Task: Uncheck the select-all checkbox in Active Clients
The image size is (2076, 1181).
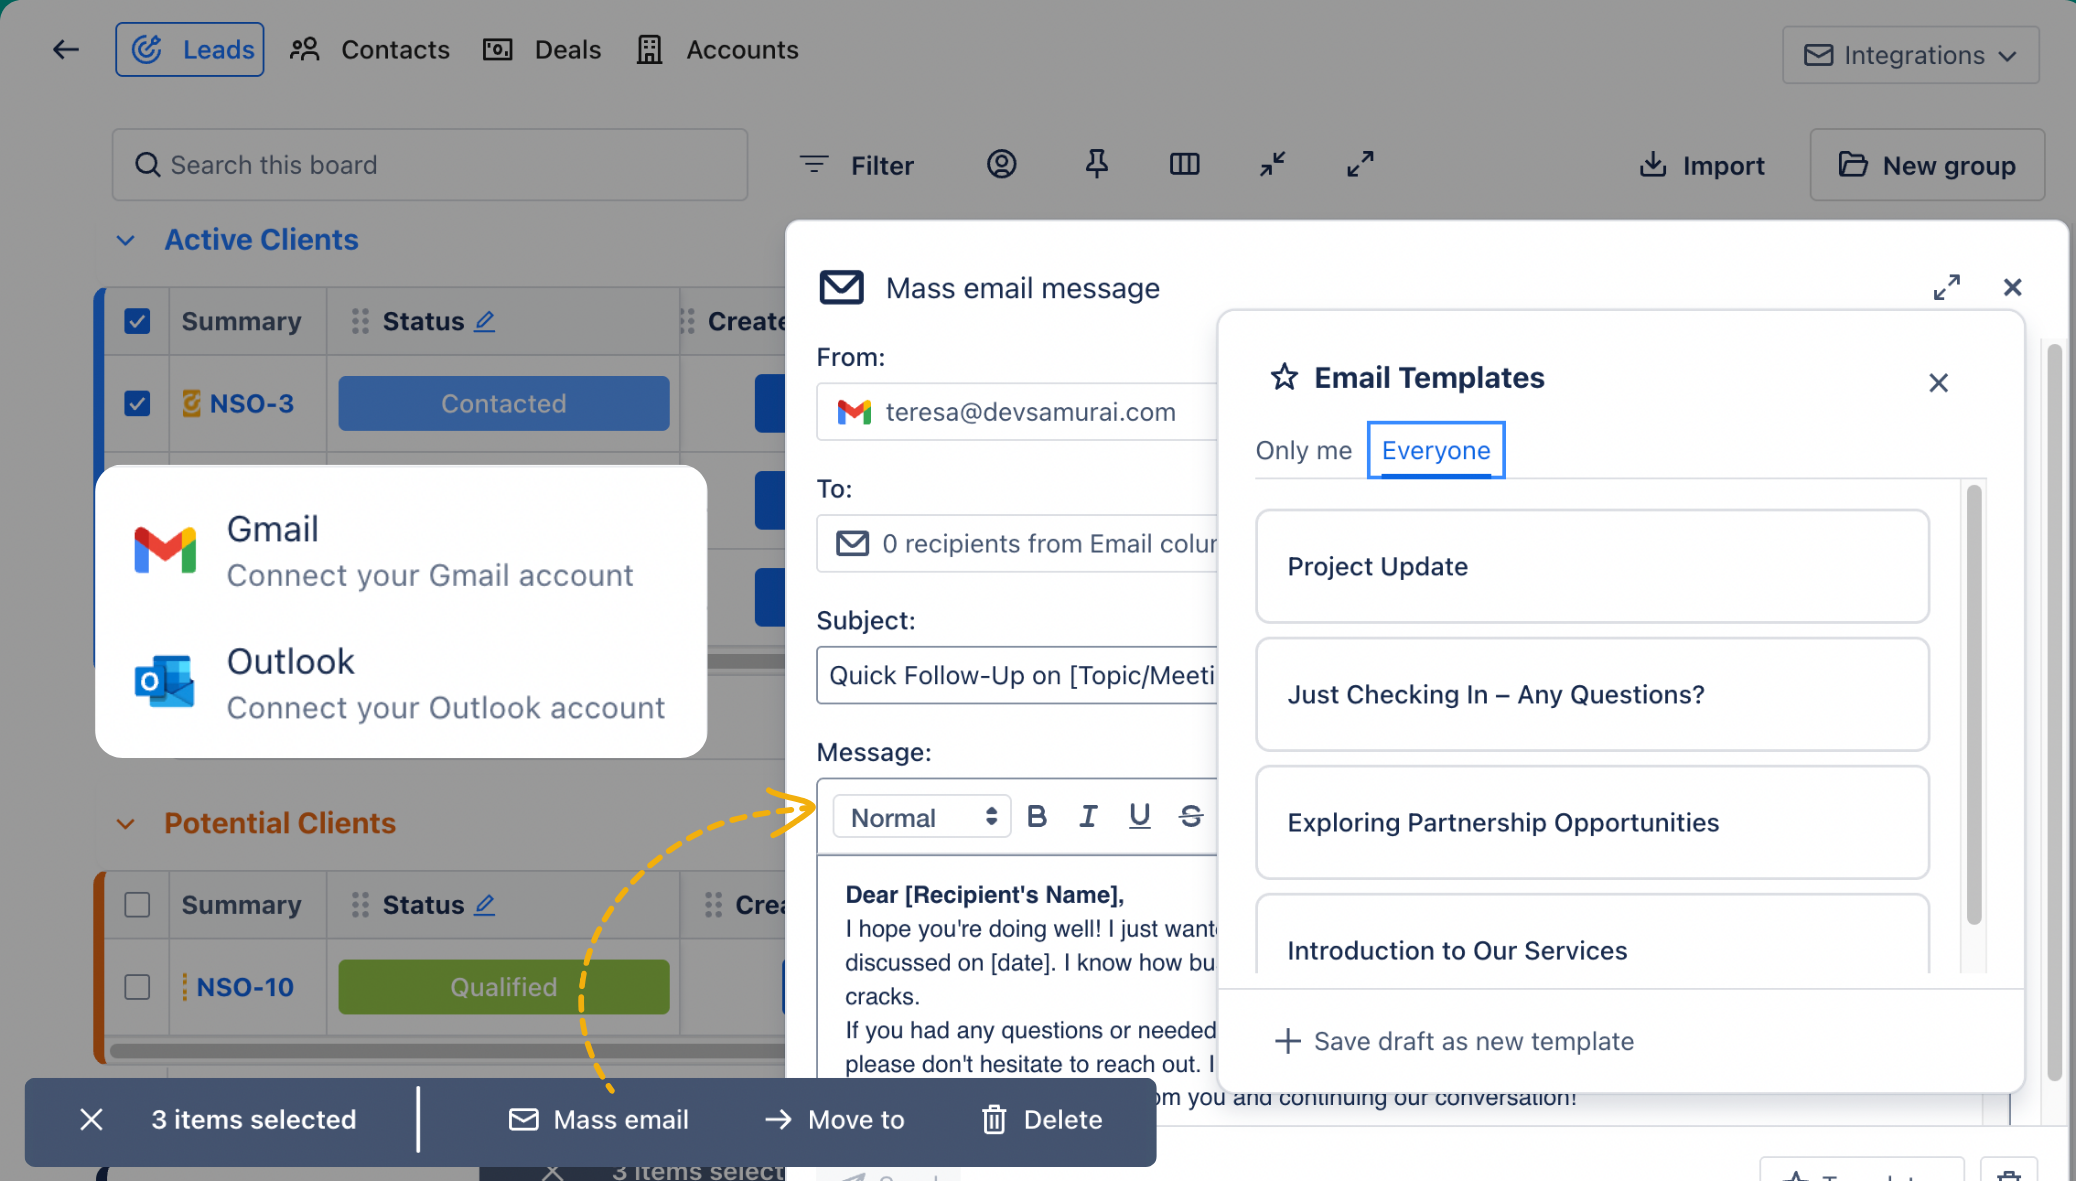Action: click(137, 320)
